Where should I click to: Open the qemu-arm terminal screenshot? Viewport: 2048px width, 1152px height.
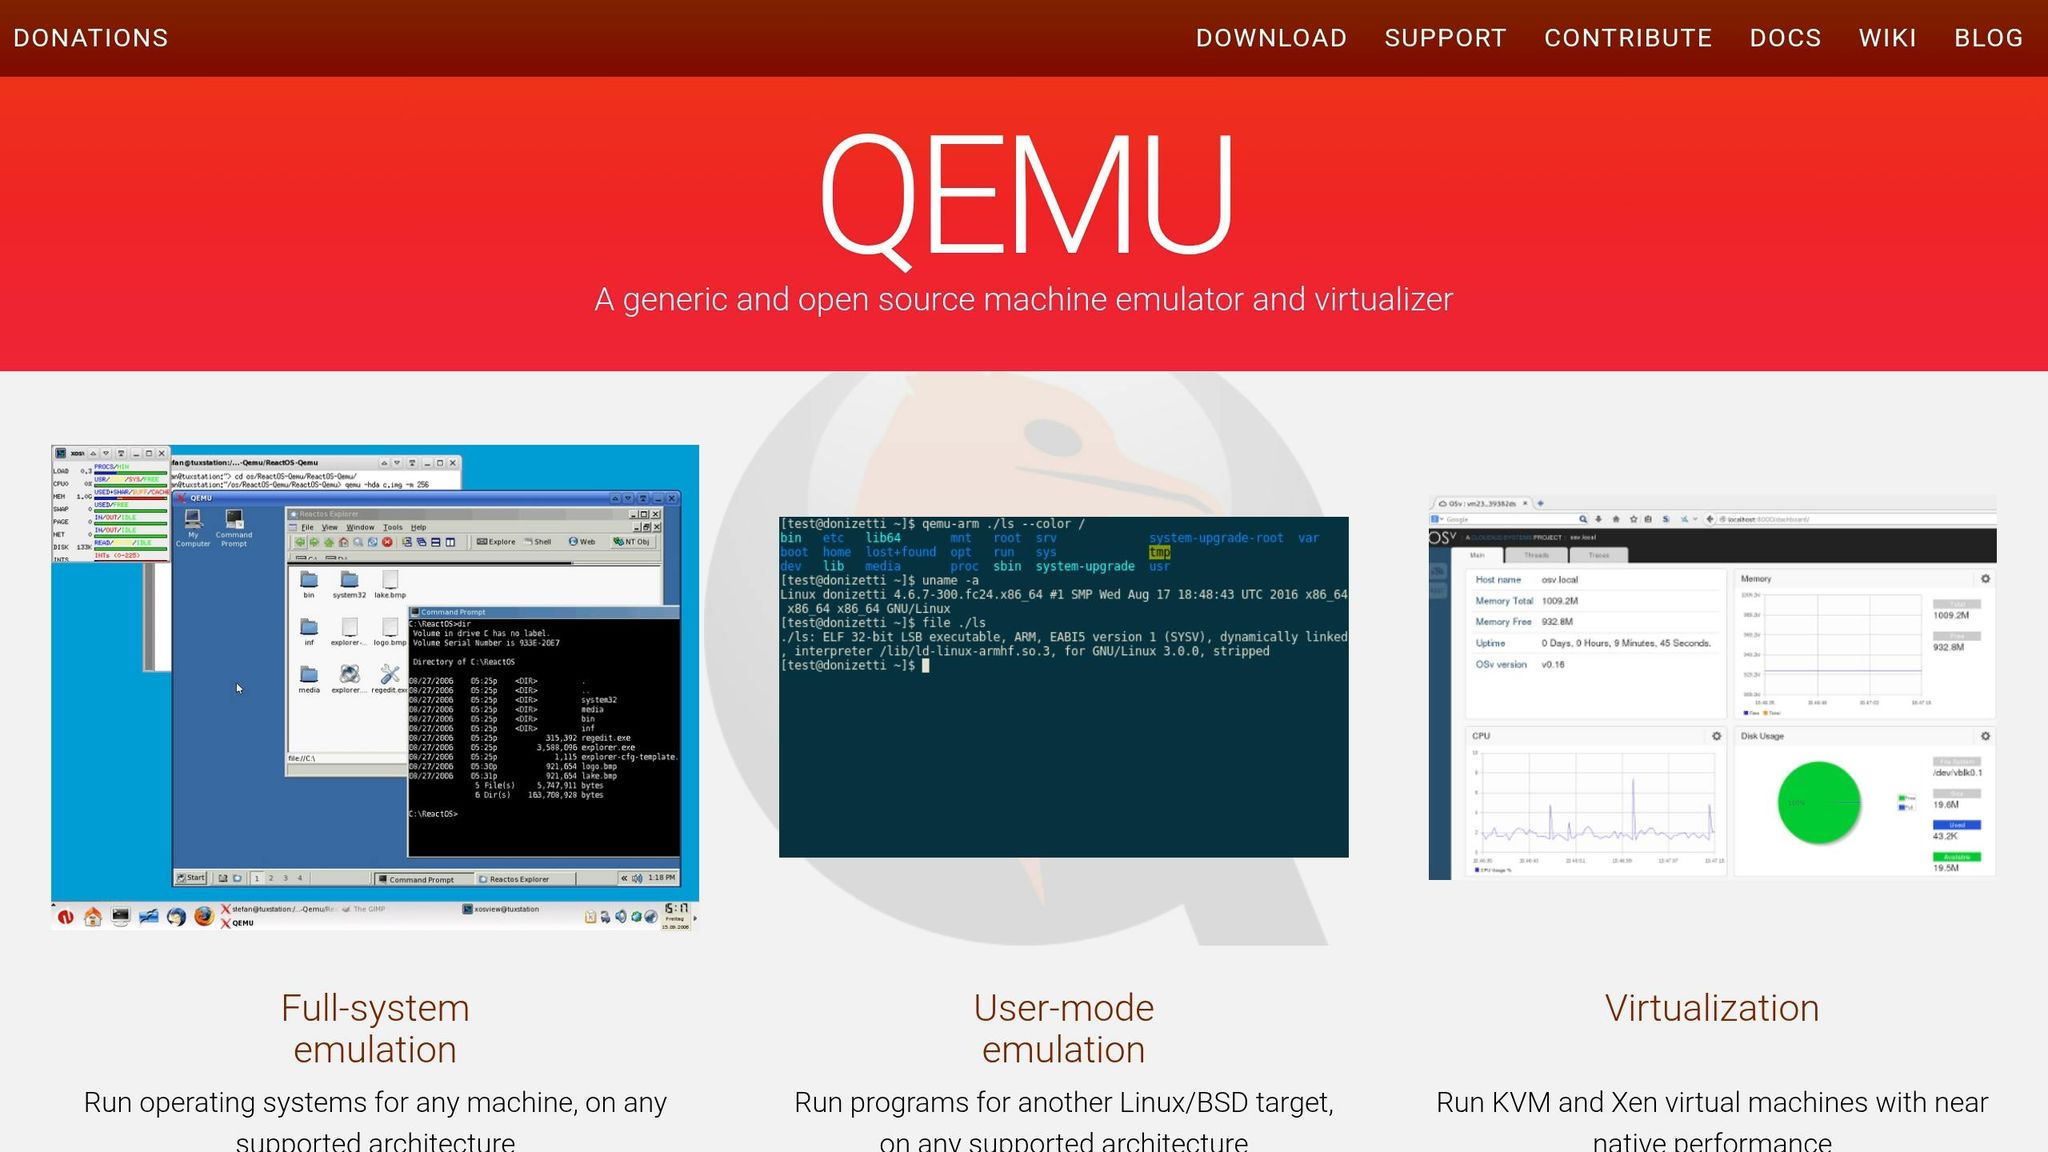pyautogui.click(x=1063, y=687)
